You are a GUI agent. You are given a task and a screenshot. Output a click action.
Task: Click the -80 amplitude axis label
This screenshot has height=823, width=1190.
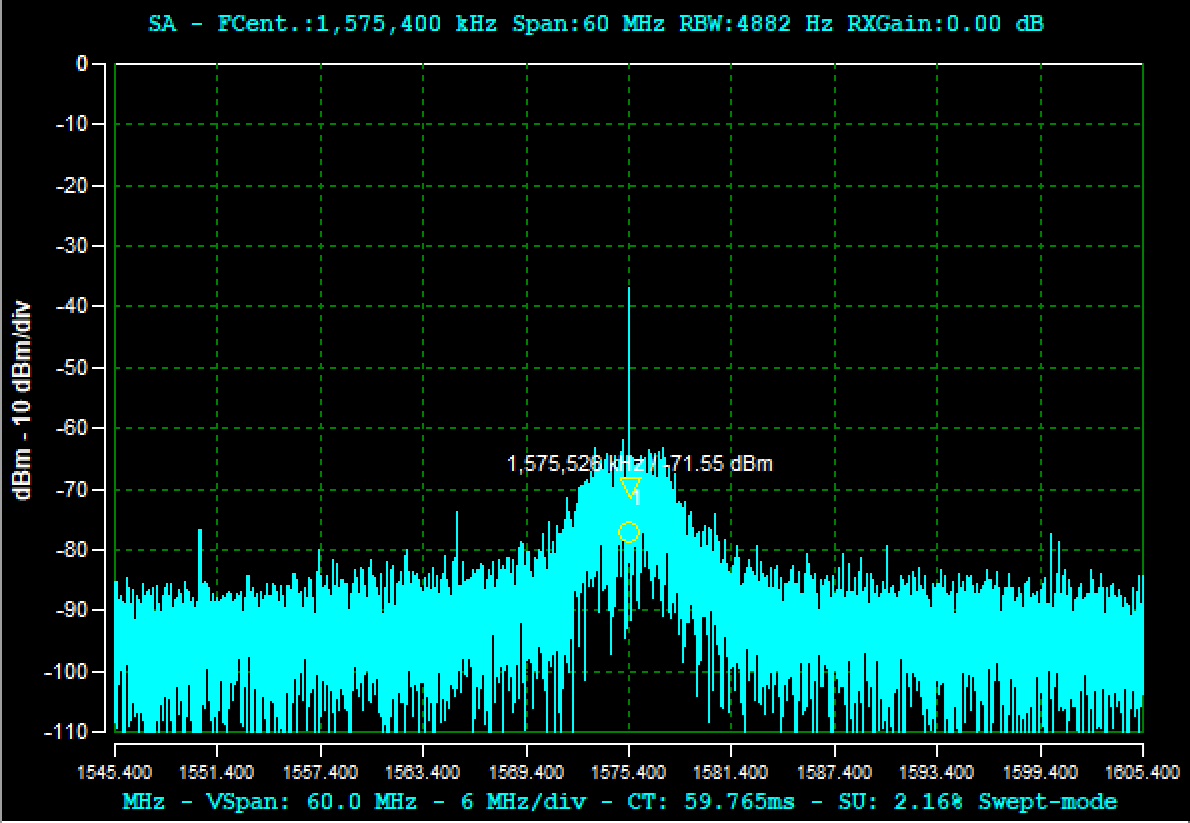point(72,550)
